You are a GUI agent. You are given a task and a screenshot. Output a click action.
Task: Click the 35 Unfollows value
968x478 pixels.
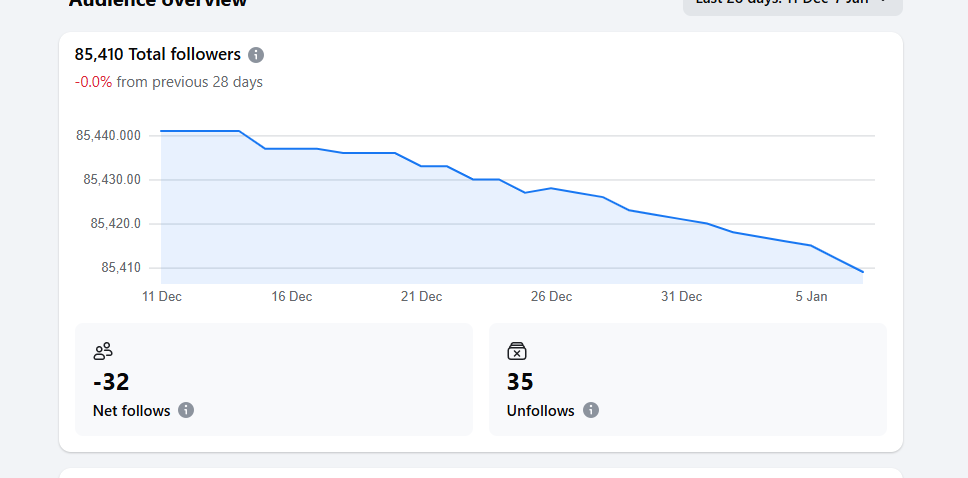[520, 382]
